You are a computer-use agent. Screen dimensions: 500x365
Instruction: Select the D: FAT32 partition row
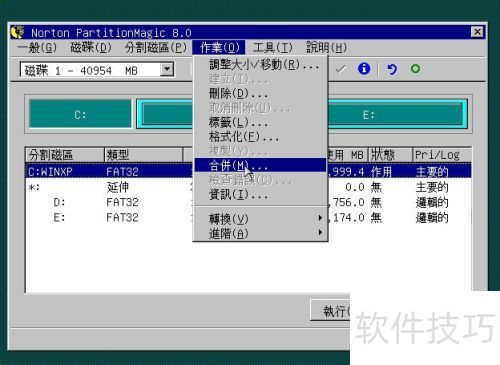[248, 202]
